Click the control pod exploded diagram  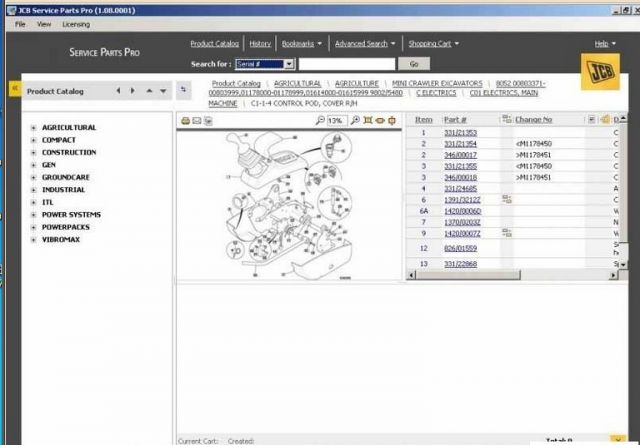289,205
